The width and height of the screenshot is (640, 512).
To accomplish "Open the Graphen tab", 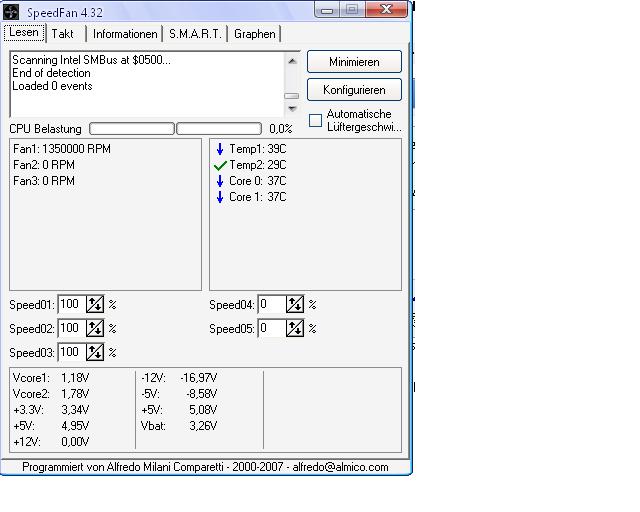I will click(255, 34).
